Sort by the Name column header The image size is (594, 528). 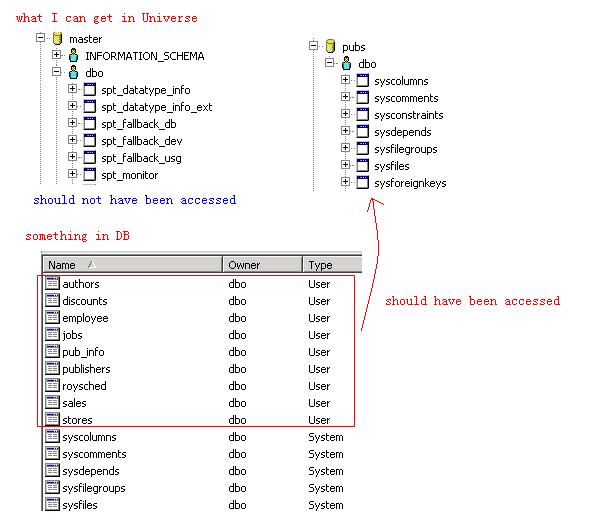point(132,264)
